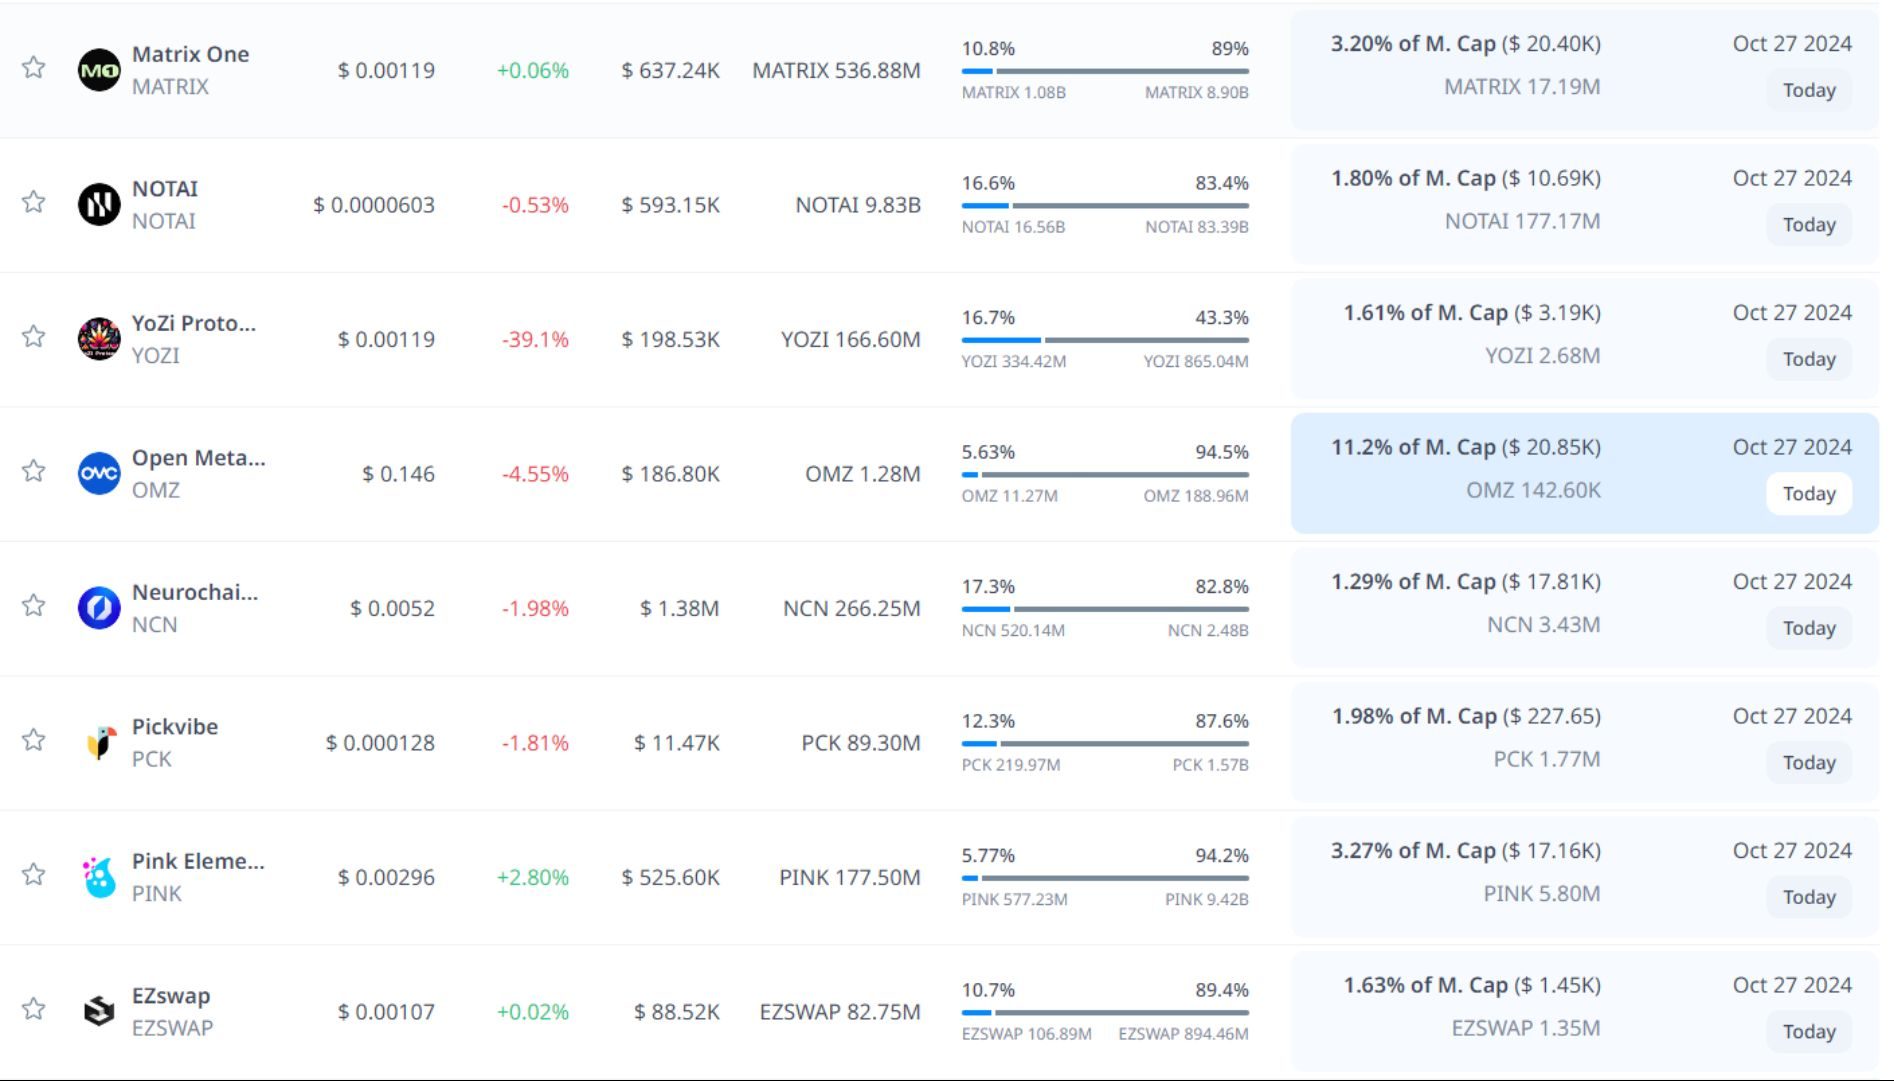Open the Neurochai... project name link

pyautogui.click(x=195, y=592)
